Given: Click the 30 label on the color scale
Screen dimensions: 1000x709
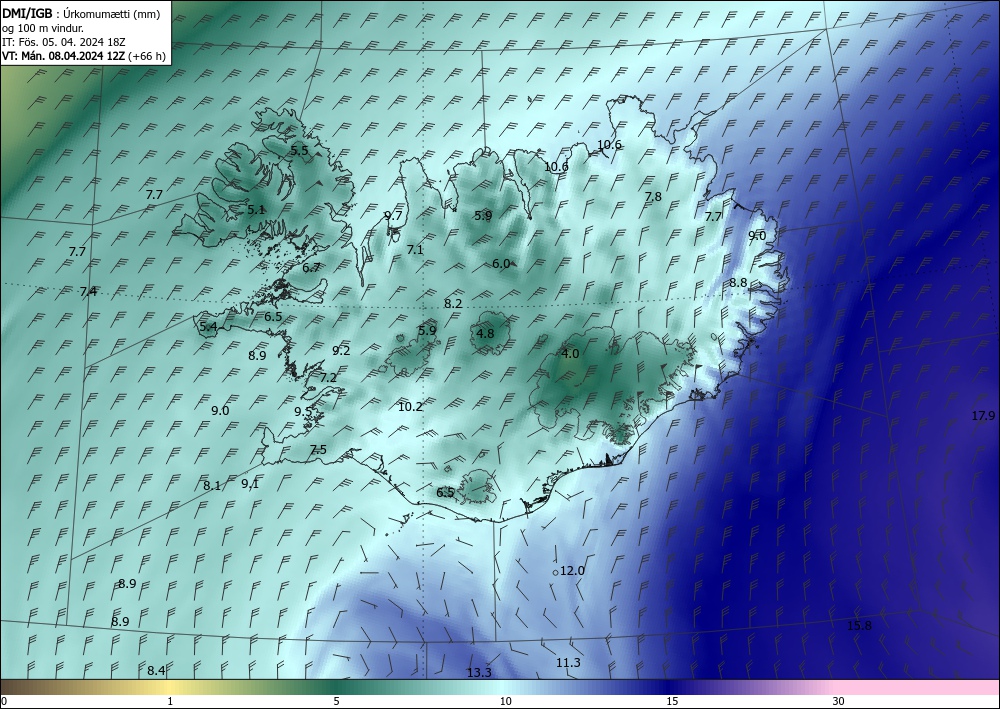Looking at the screenshot, I should pyautogui.click(x=839, y=701).
